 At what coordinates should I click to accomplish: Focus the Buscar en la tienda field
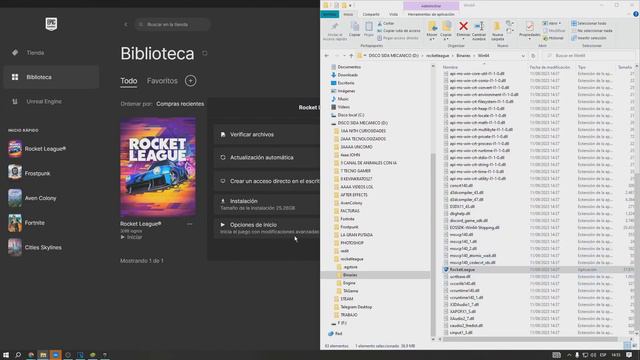(172, 24)
